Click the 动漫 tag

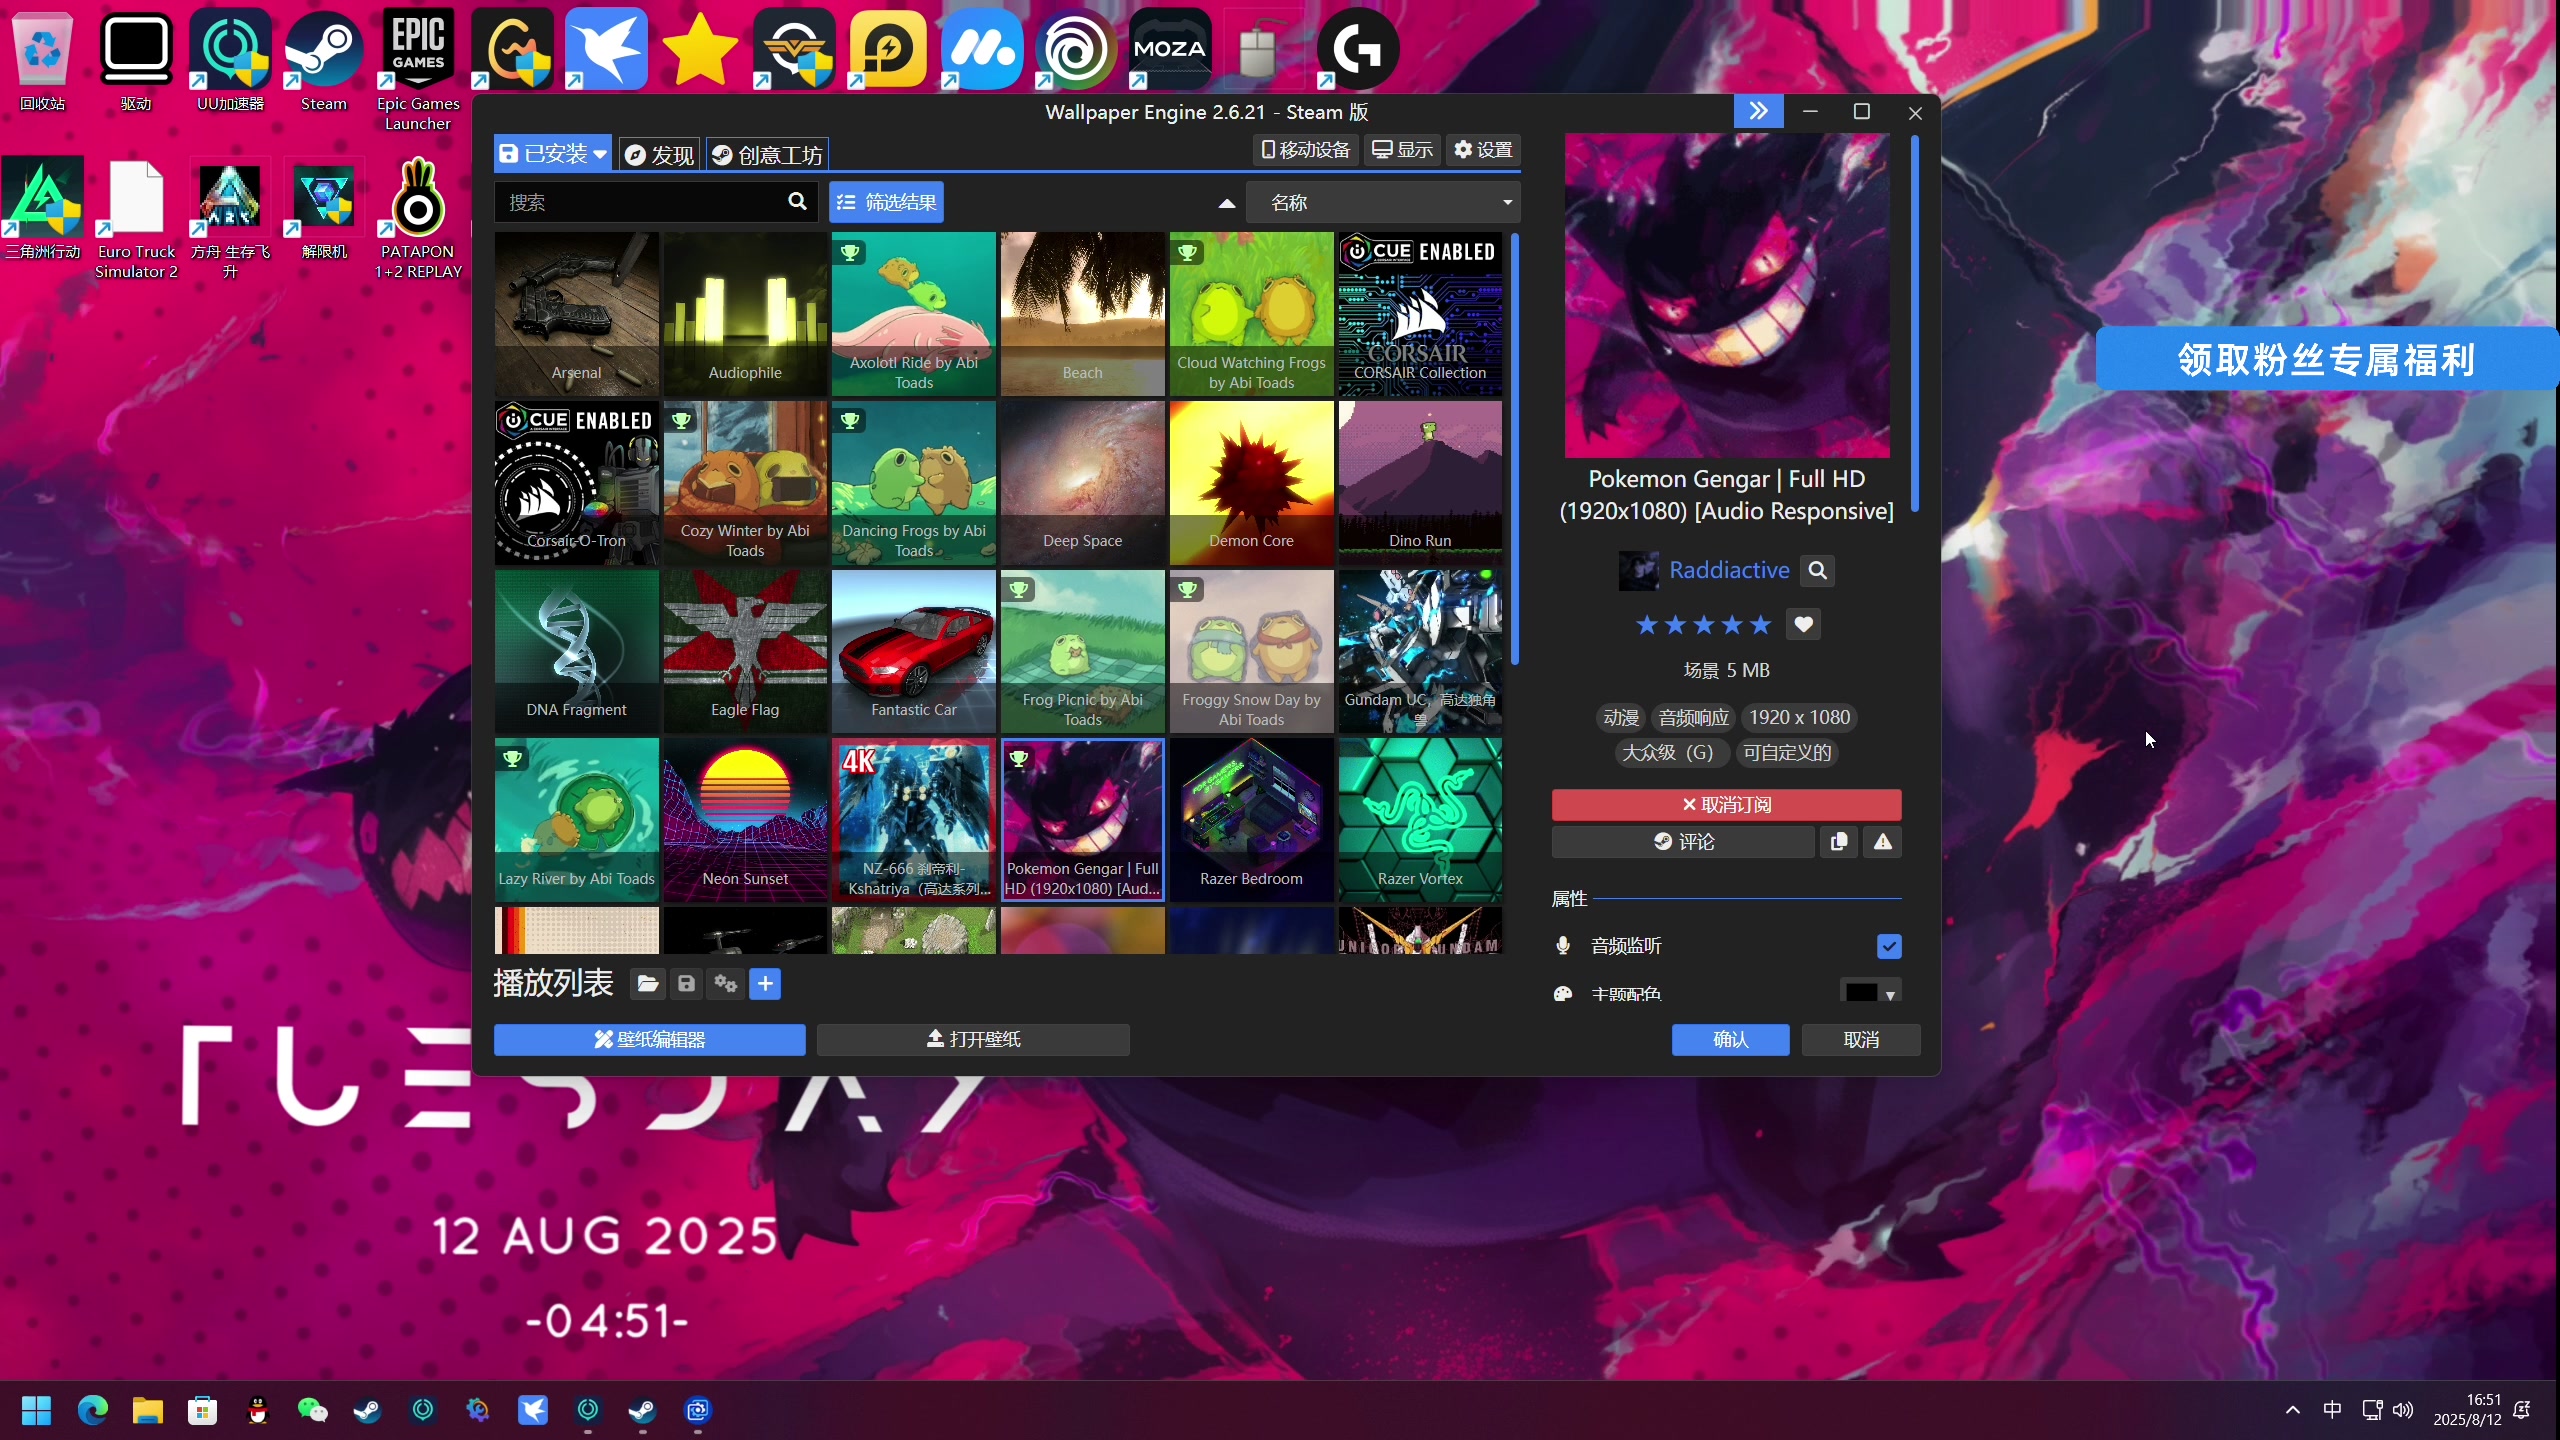click(1621, 717)
